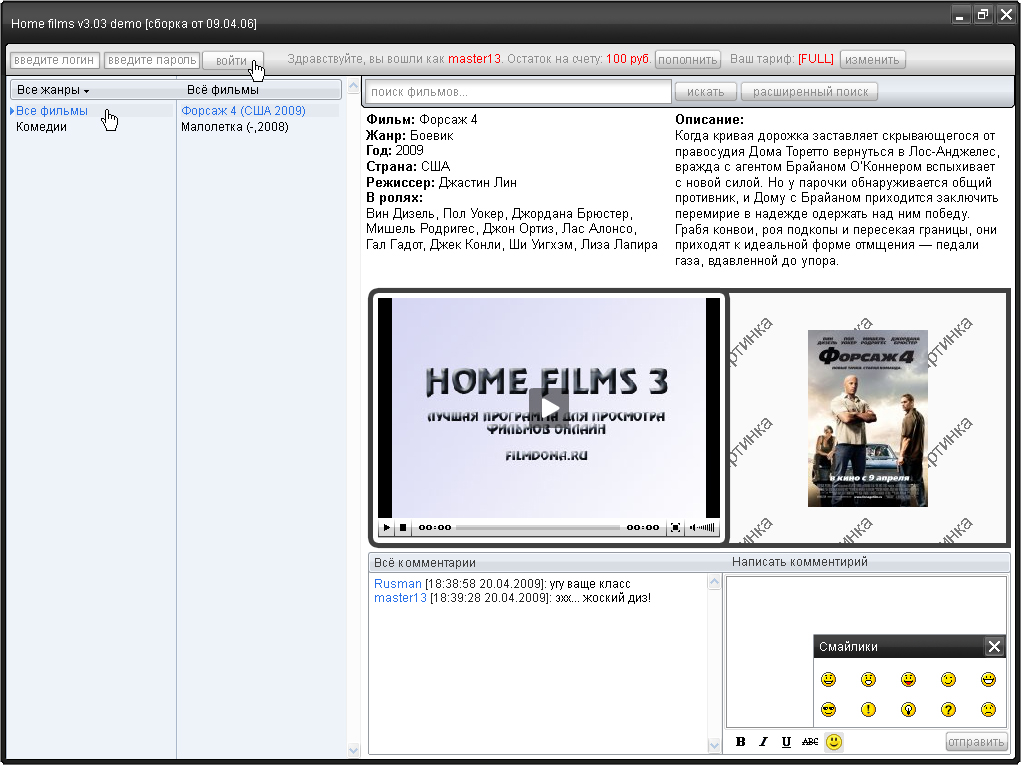Image resolution: width=1021 pixels, height=765 pixels.
Task: Click the genre value Боевик
Action: pos(432,135)
